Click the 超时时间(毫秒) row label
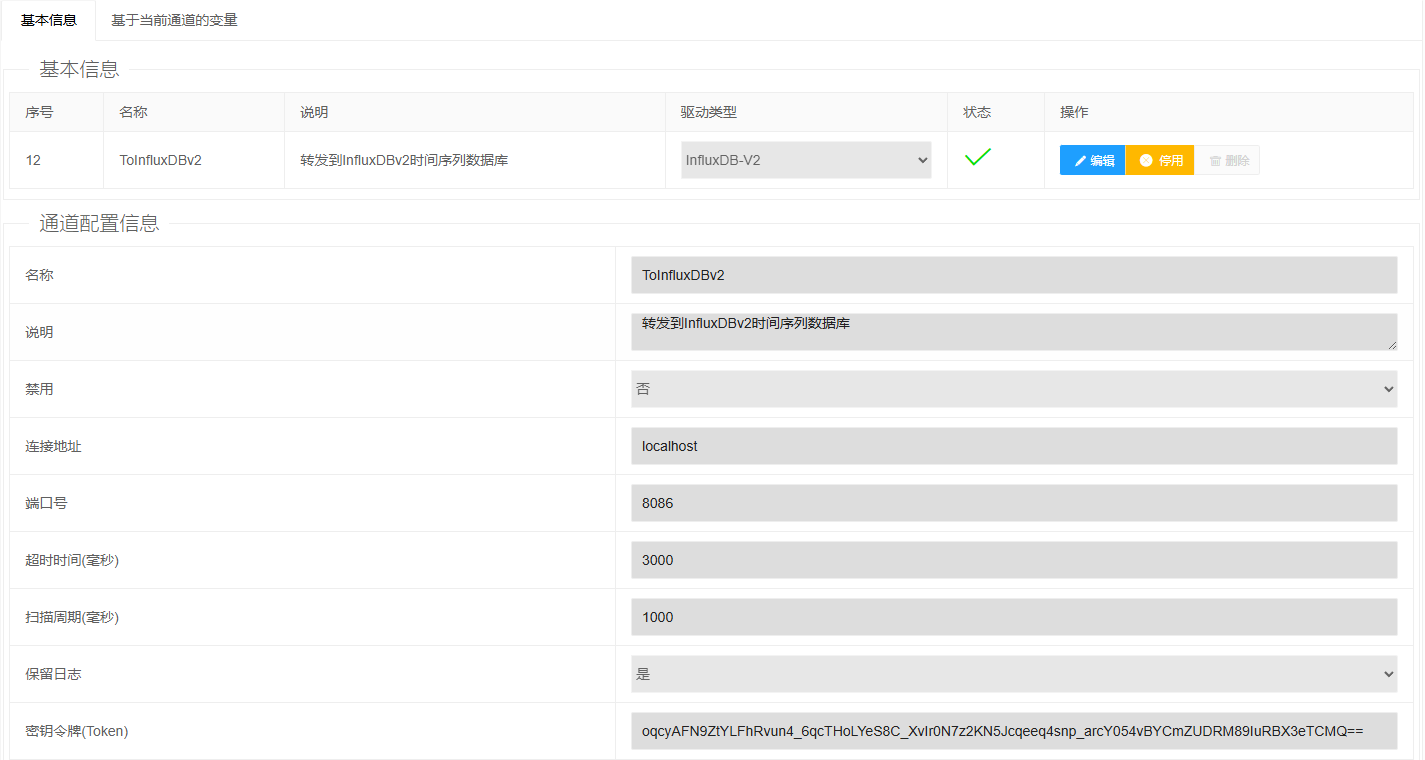The image size is (1425, 760). 72,560
